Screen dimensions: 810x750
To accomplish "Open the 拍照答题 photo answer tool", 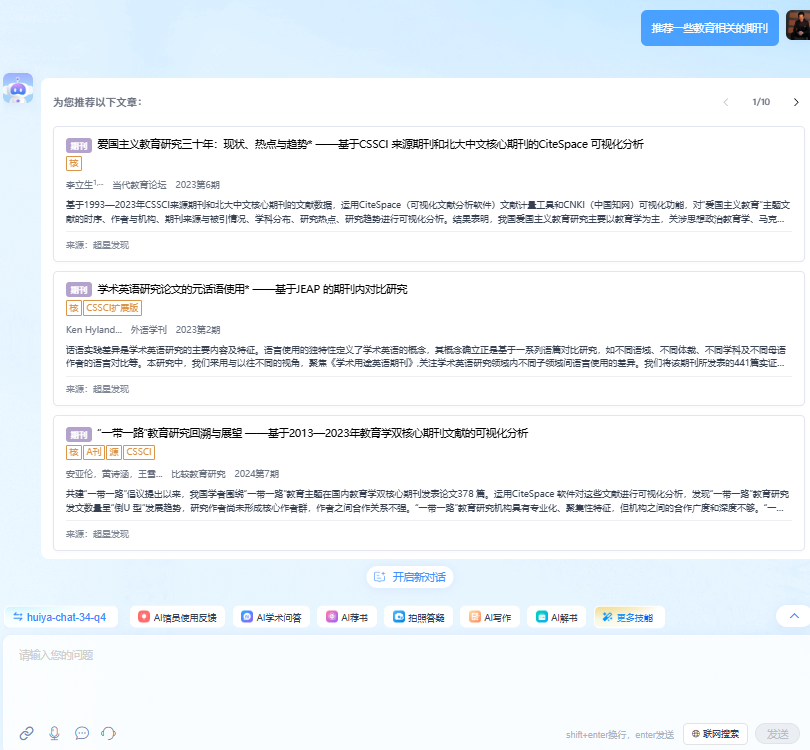I will point(419,618).
